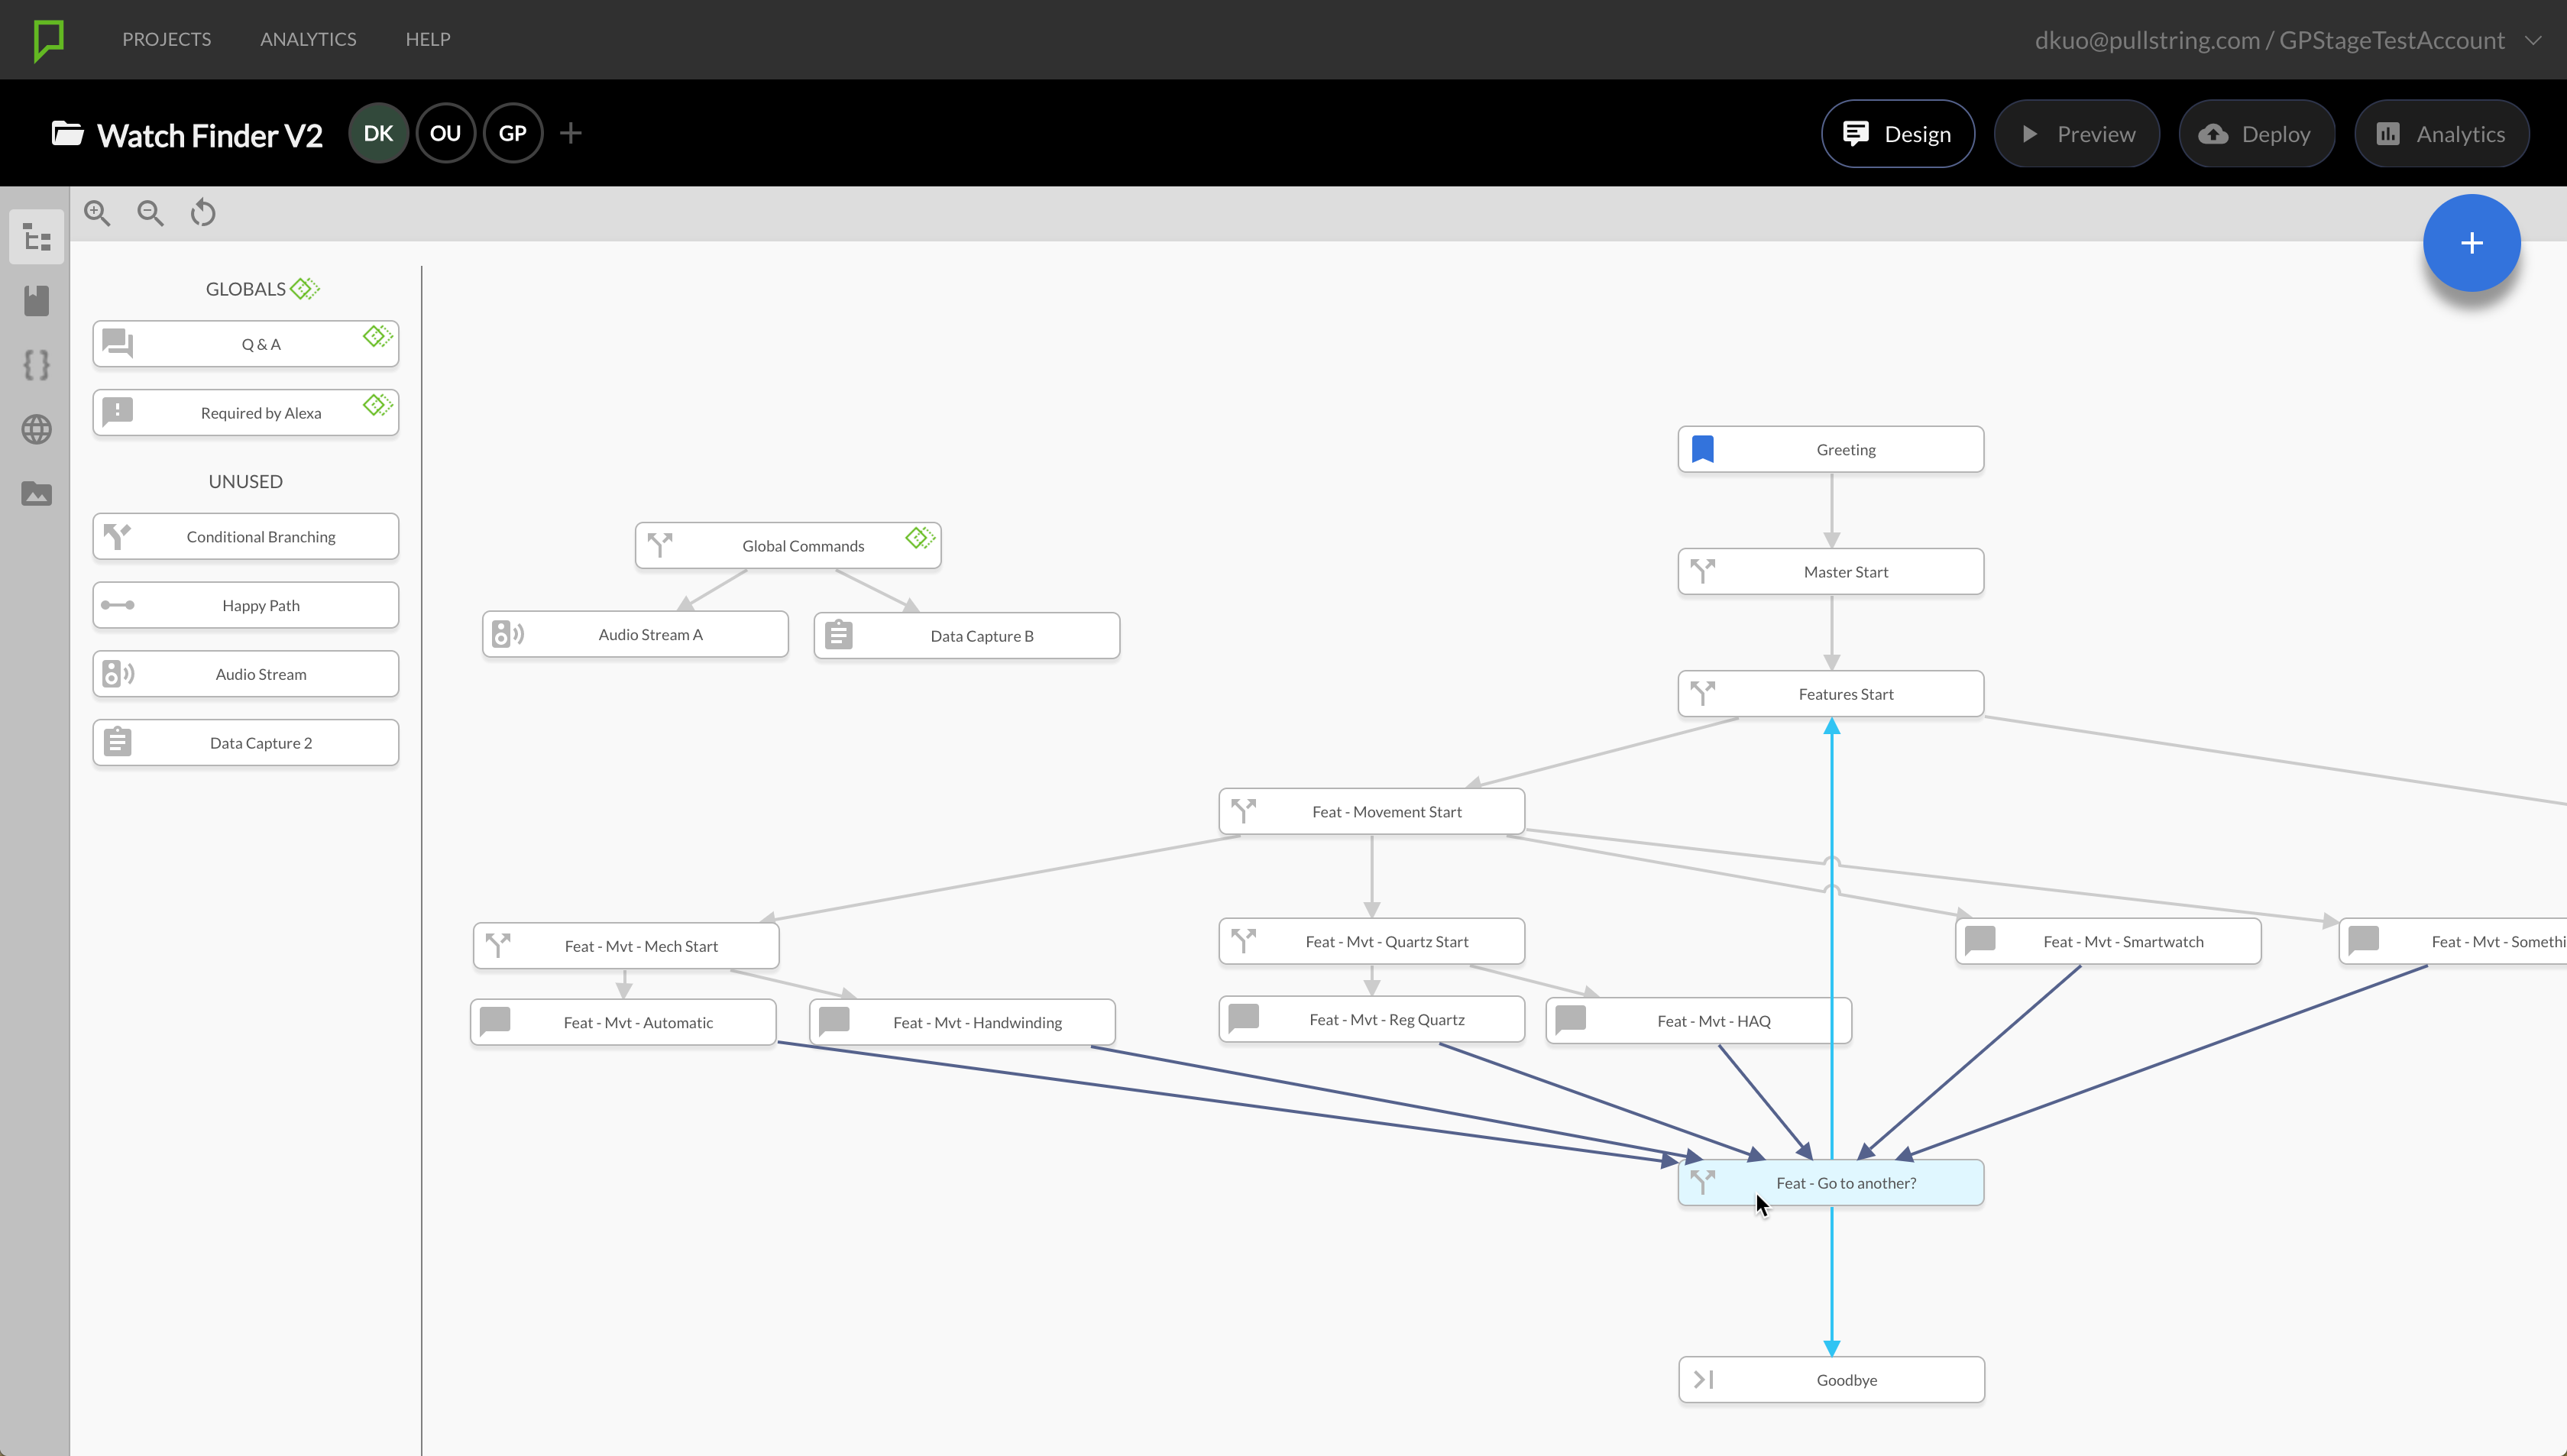Open the globe sidebar icon
The width and height of the screenshot is (2567, 1456).
(x=37, y=430)
